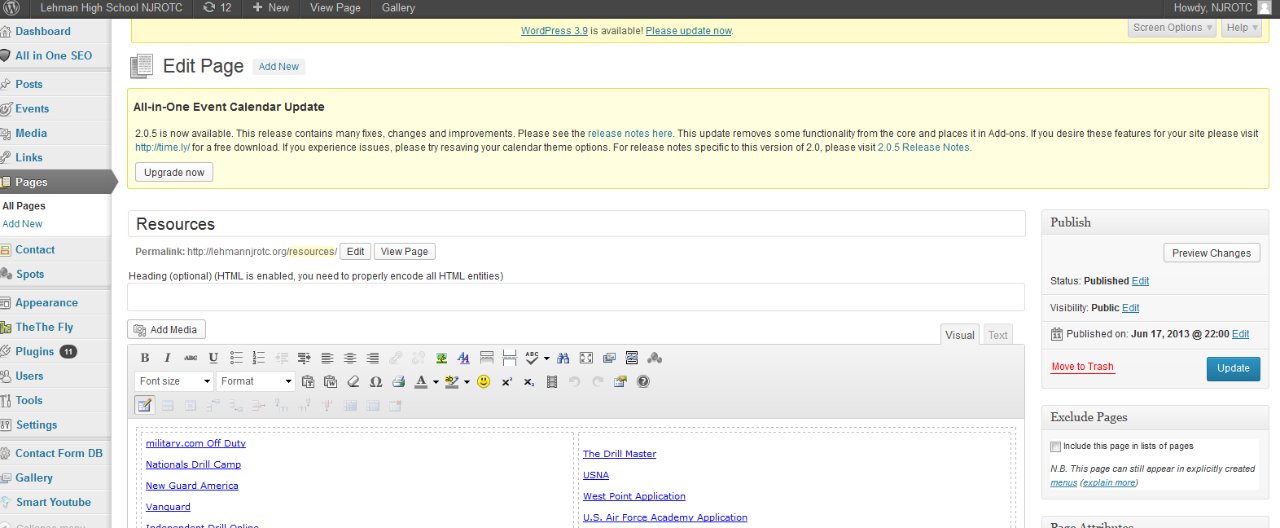Viewport: 1280px width, 528px height.
Task: Click the page title field 'Resources'
Action: click(x=576, y=224)
